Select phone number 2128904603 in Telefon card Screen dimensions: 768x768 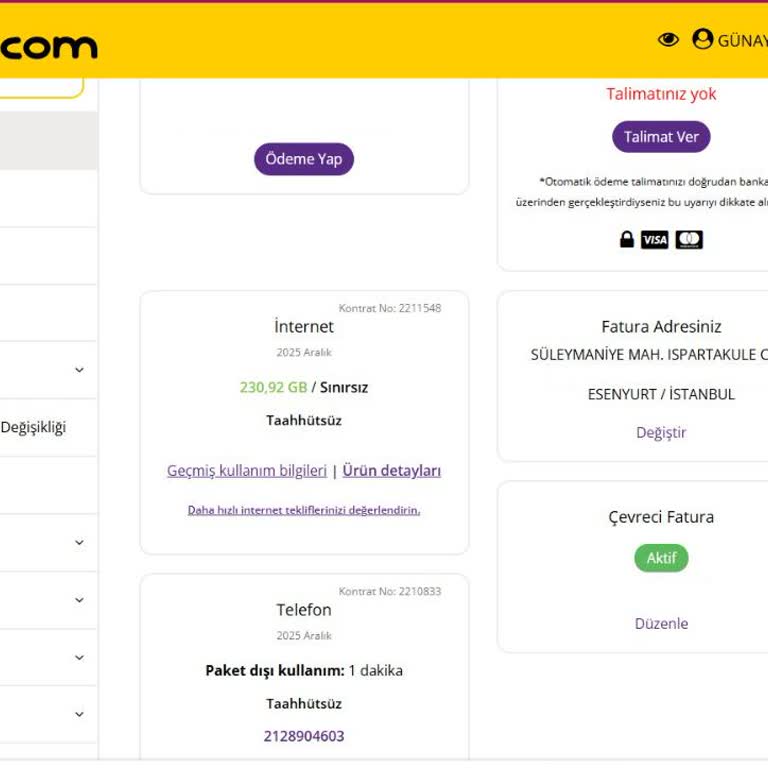[304, 736]
